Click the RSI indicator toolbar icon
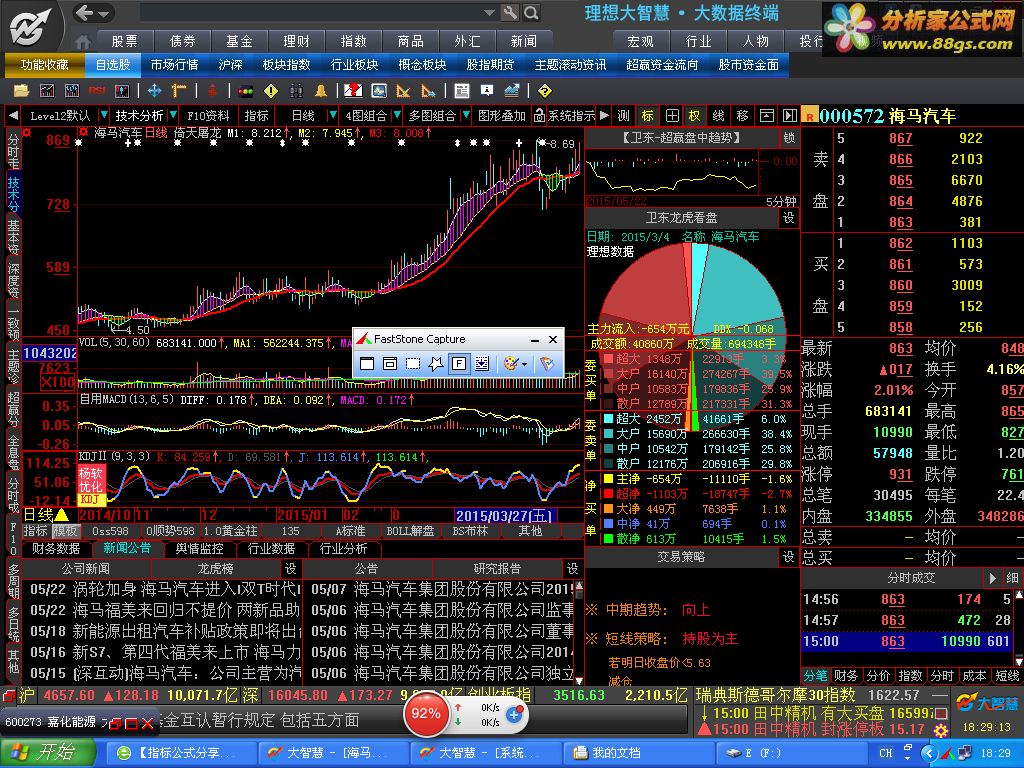 [x=97, y=91]
